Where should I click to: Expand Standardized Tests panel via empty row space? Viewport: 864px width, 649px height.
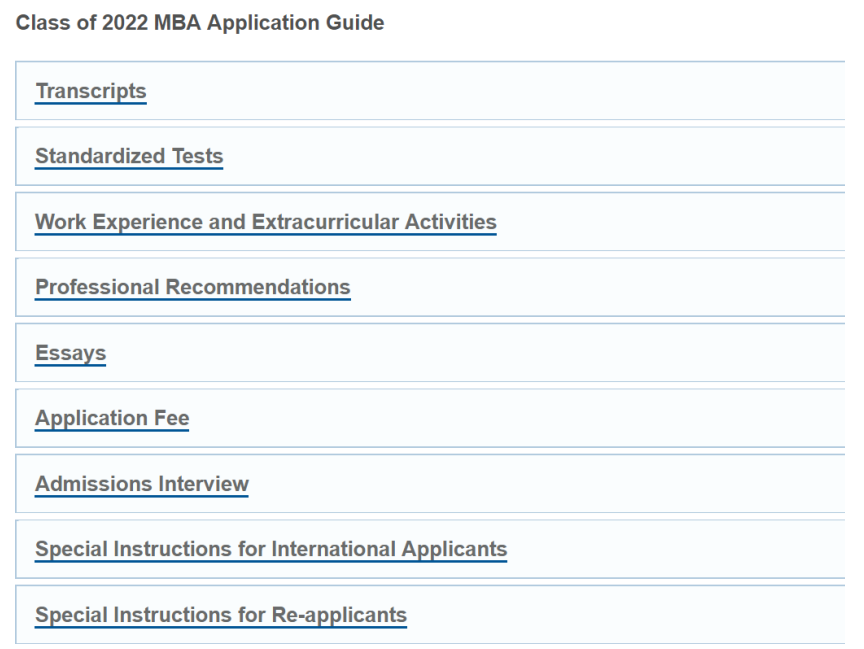tap(540, 156)
